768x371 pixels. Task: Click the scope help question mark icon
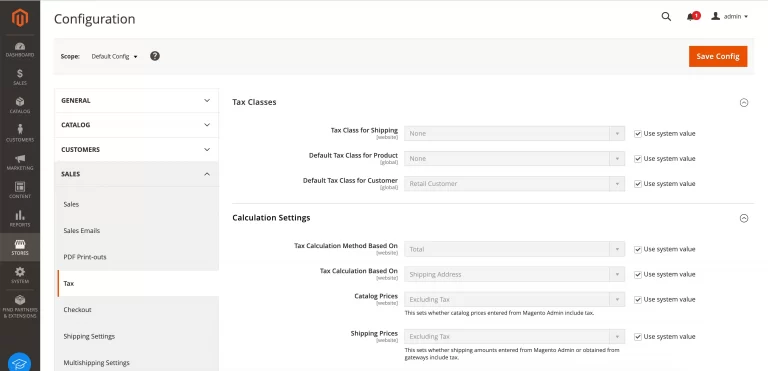[x=155, y=56]
